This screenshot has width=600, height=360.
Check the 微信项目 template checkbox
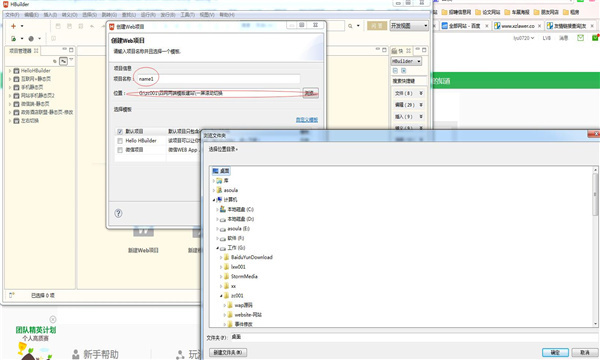[x=120, y=150]
